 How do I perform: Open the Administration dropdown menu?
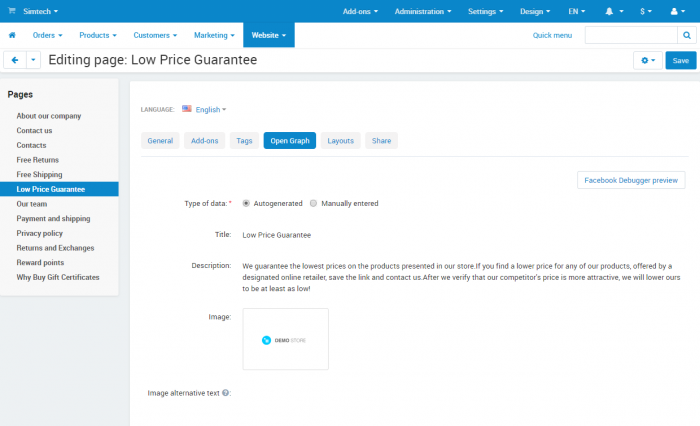click(423, 12)
